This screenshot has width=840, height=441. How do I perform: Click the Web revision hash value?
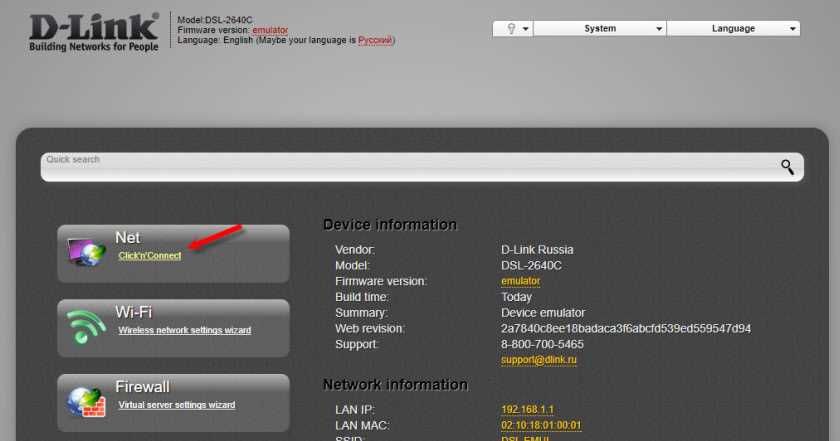626,328
